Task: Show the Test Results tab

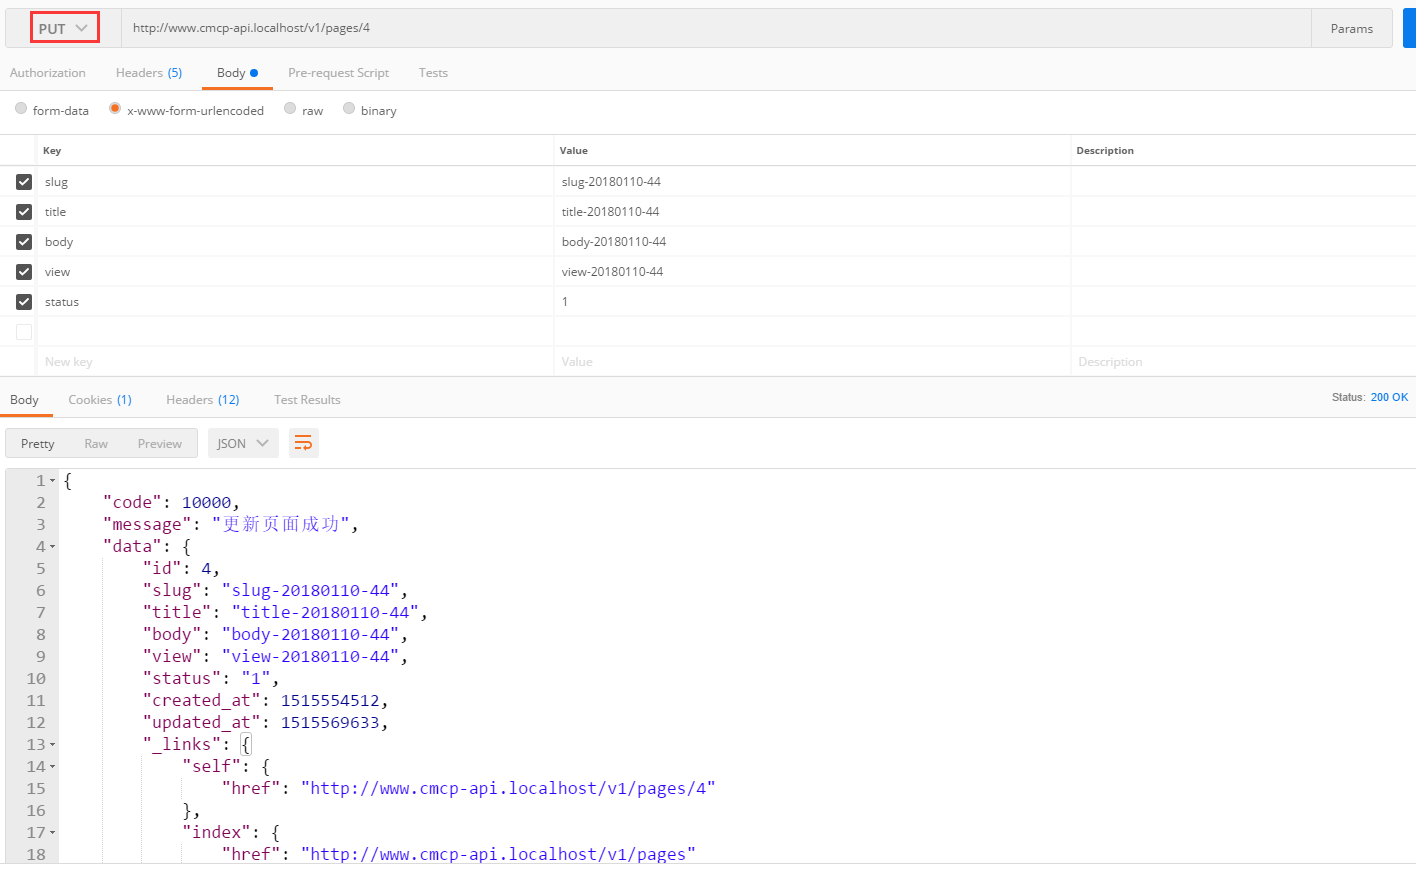Action: tap(307, 400)
